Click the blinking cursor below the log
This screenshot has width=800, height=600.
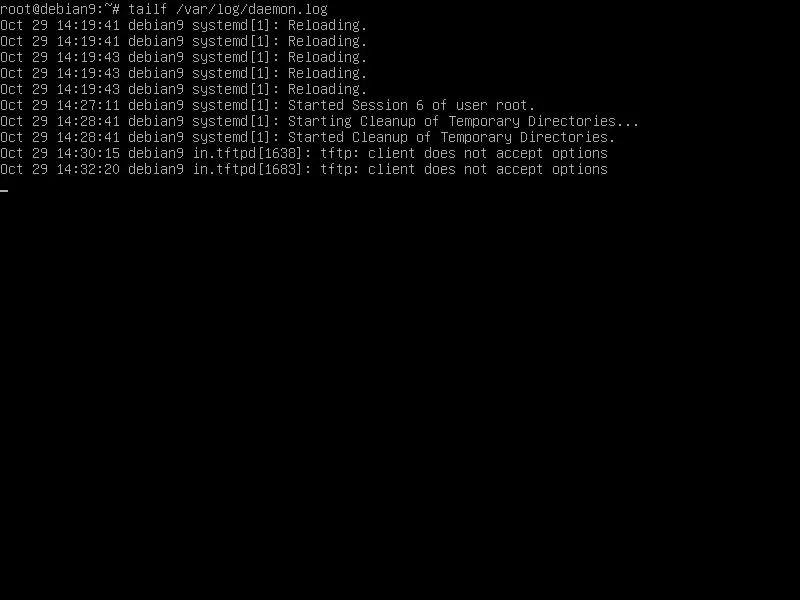4,191
